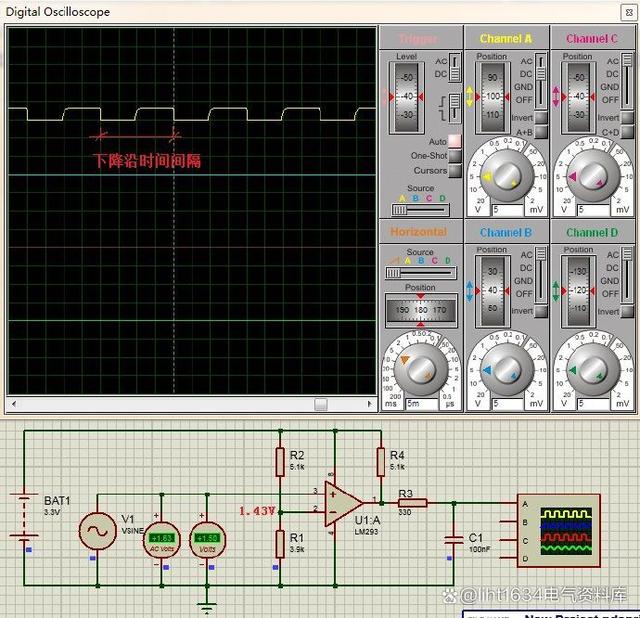Toggle the trigger Auto button
Image resolution: width=640 pixels, height=618 pixels.
pyautogui.click(x=455, y=141)
